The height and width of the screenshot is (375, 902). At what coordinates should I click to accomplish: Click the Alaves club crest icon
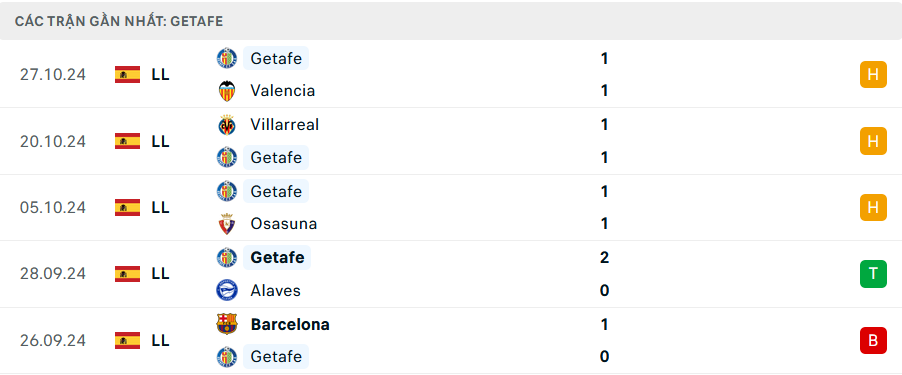point(227,290)
